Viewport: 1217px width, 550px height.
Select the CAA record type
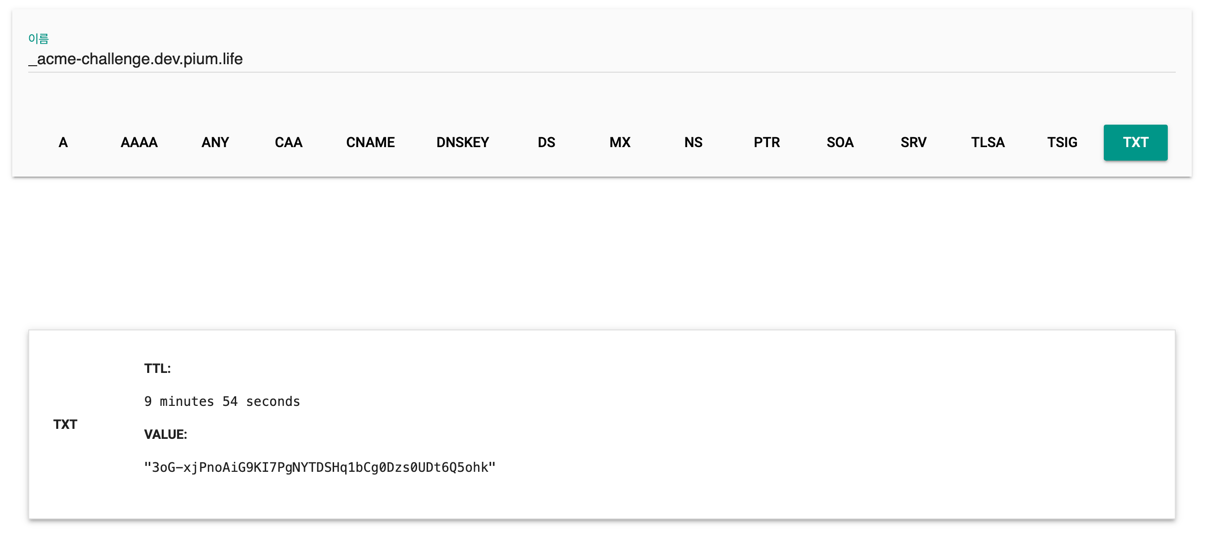(289, 143)
